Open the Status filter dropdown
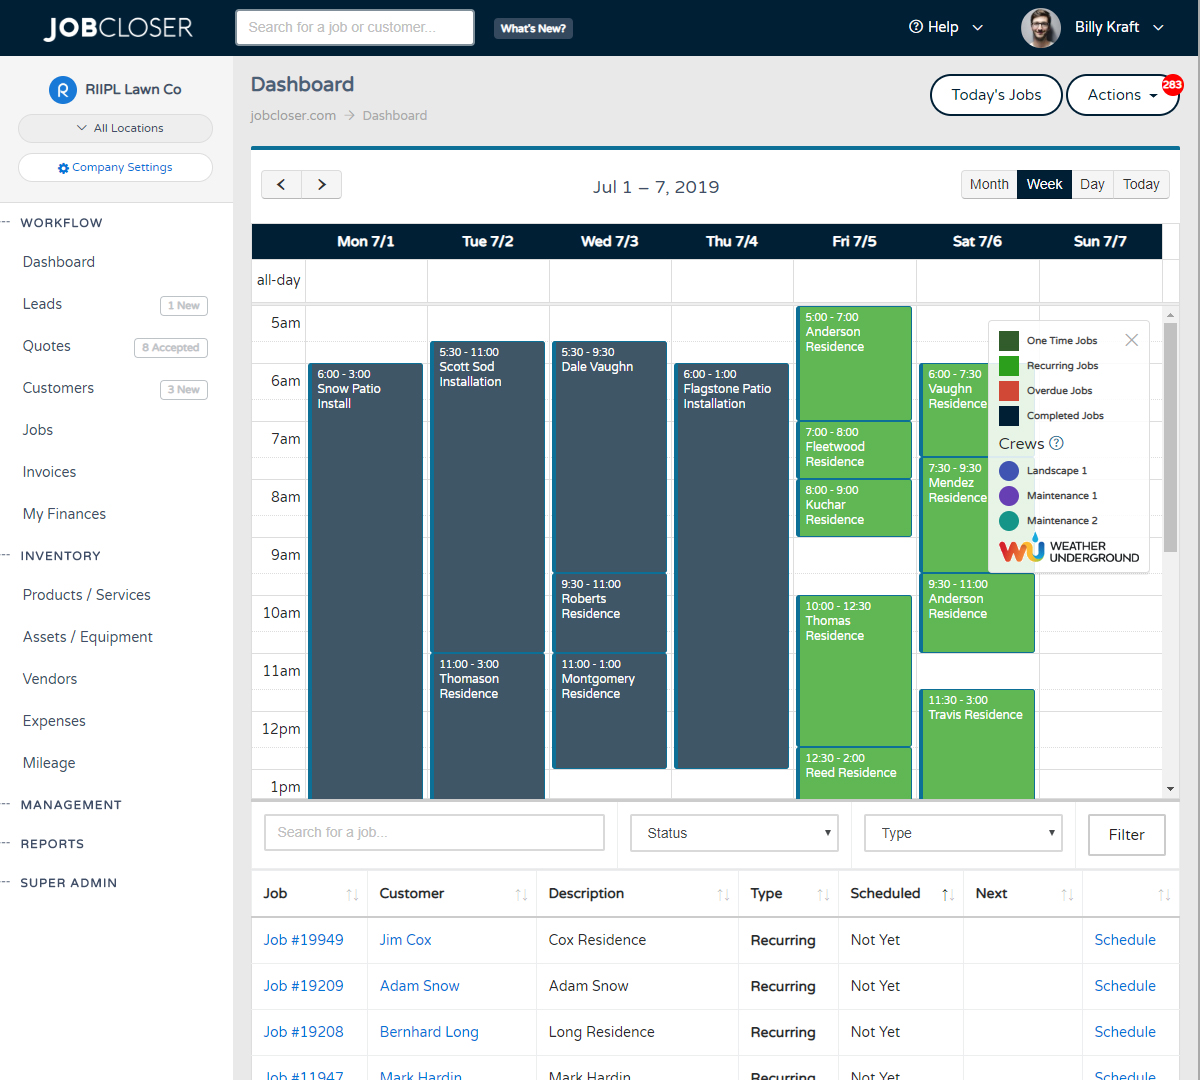The height and width of the screenshot is (1080, 1200). click(x=734, y=832)
